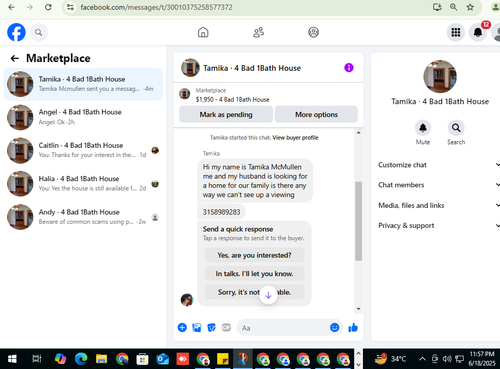Expand Customize chat section

439,165
